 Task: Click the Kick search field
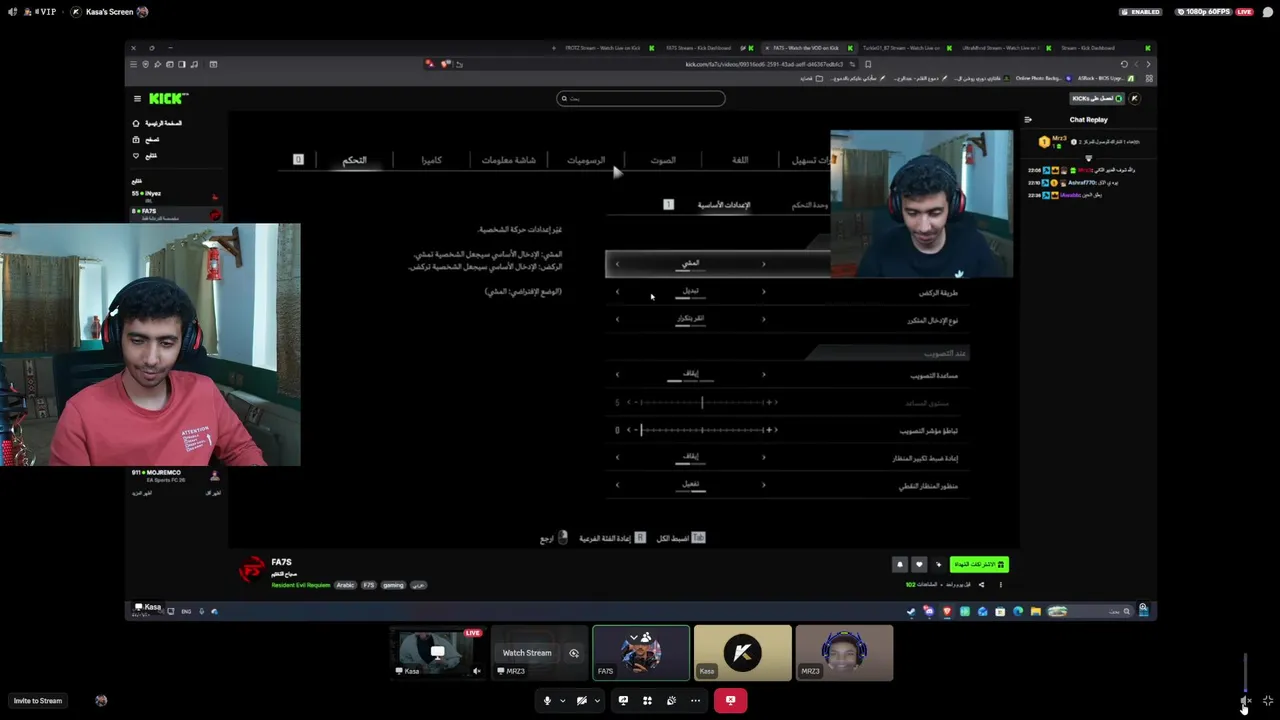pyautogui.click(x=641, y=98)
